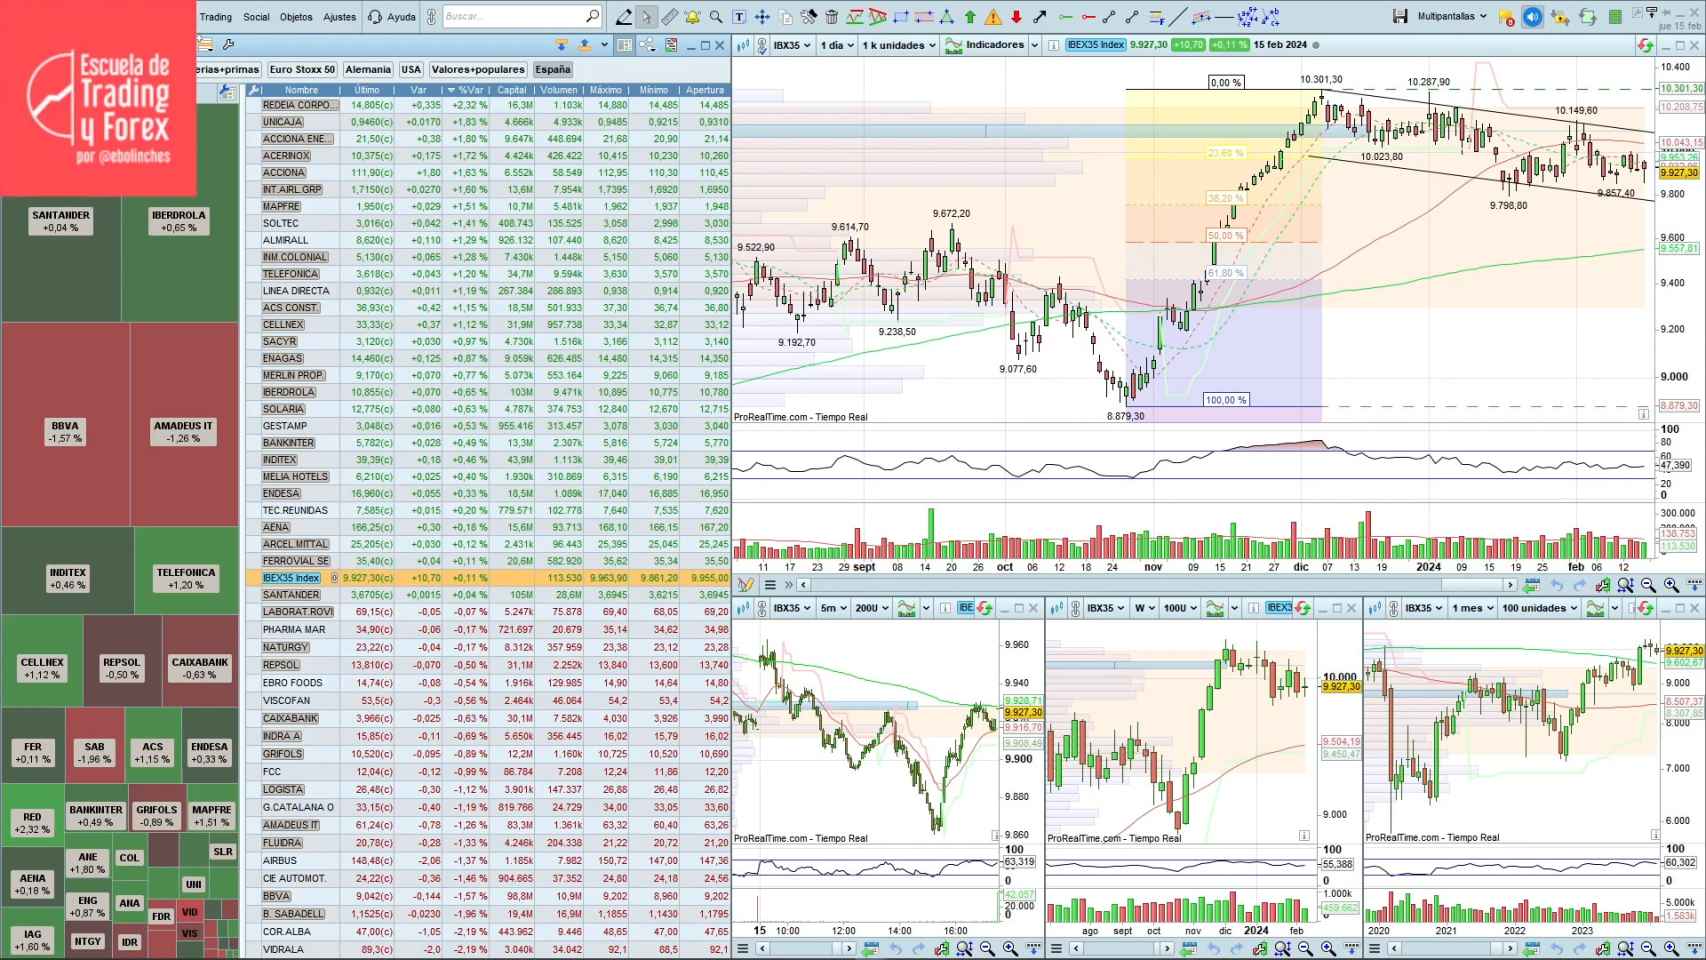Open the Ajustes menu
This screenshot has height=960, width=1706.
coord(339,16)
